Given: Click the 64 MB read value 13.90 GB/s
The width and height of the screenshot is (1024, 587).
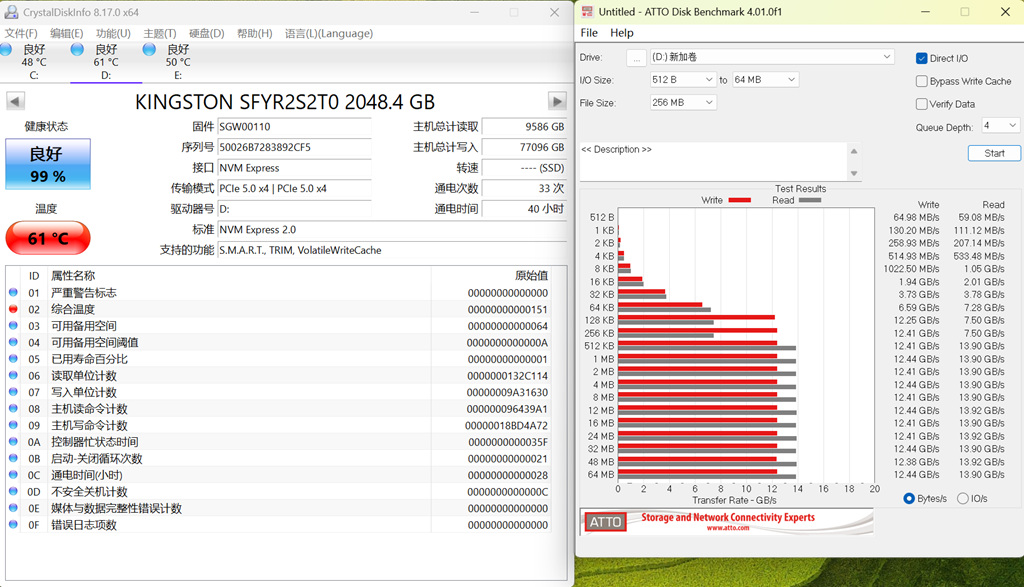Looking at the screenshot, I should [982, 475].
